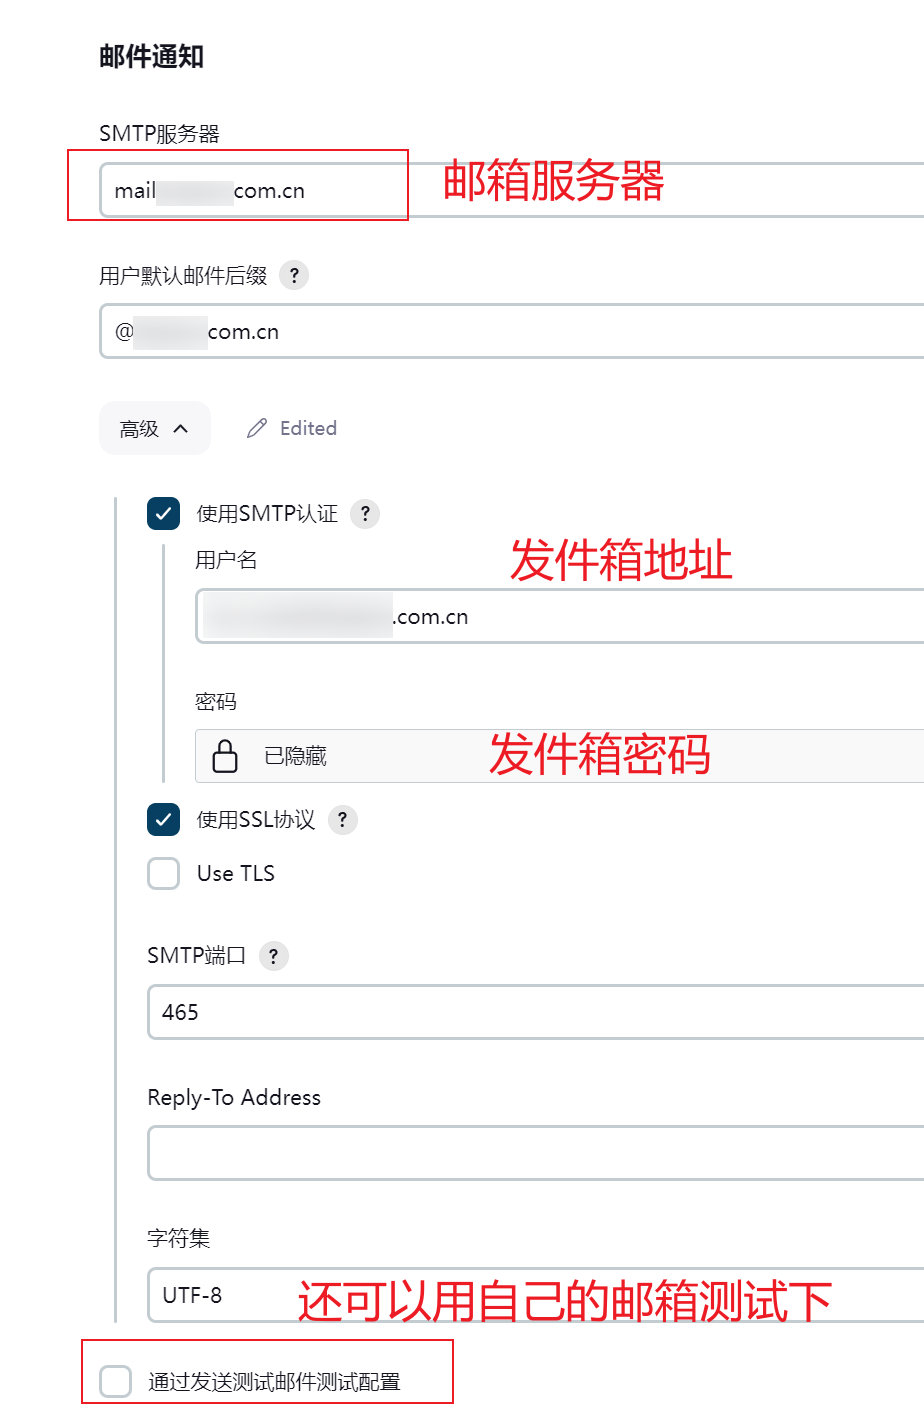Enable the Use TLS checkbox
924x1426 pixels.
point(164,873)
